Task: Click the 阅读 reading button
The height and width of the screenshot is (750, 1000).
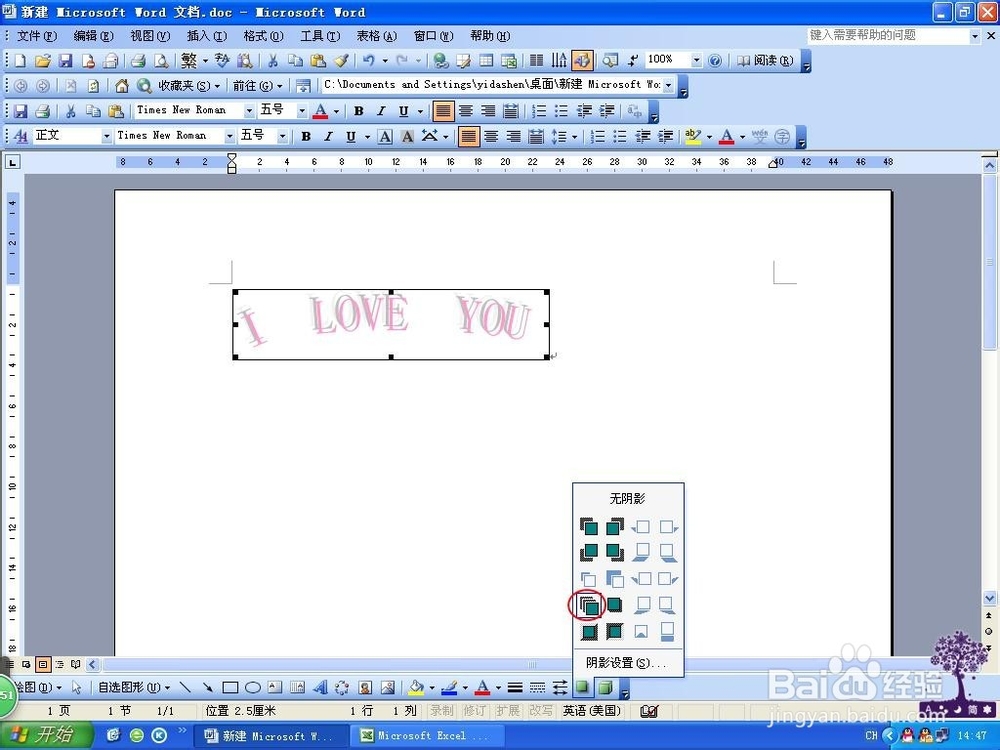Action: (765, 61)
